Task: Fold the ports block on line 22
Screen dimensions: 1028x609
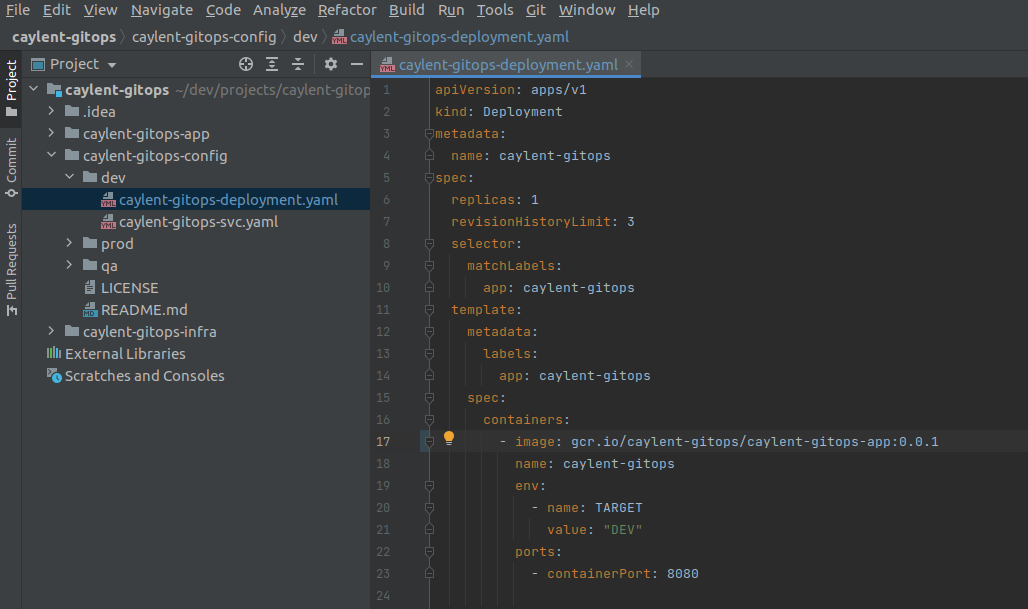Action: tap(429, 552)
